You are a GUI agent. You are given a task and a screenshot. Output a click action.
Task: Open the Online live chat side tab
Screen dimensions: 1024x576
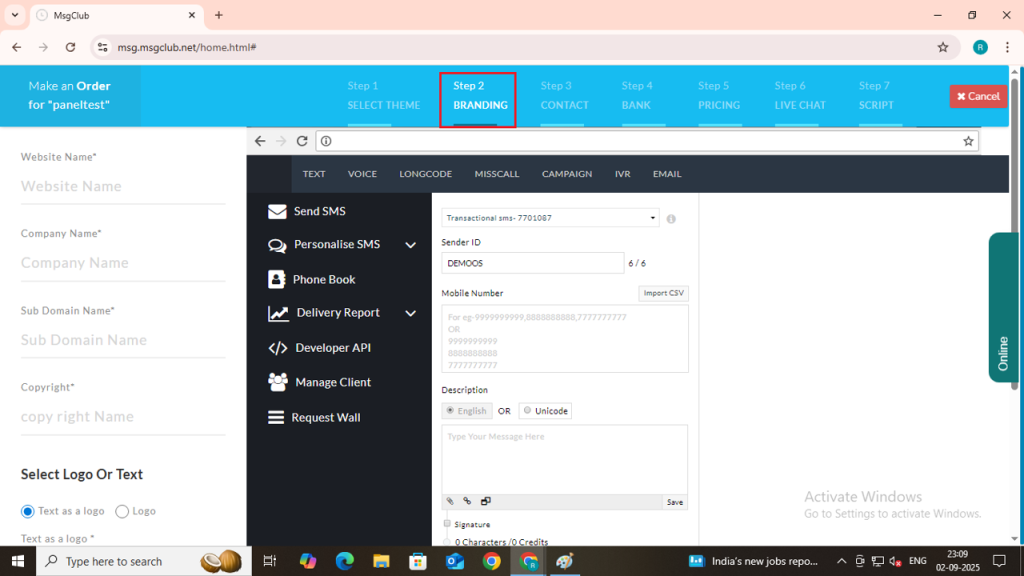1003,307
